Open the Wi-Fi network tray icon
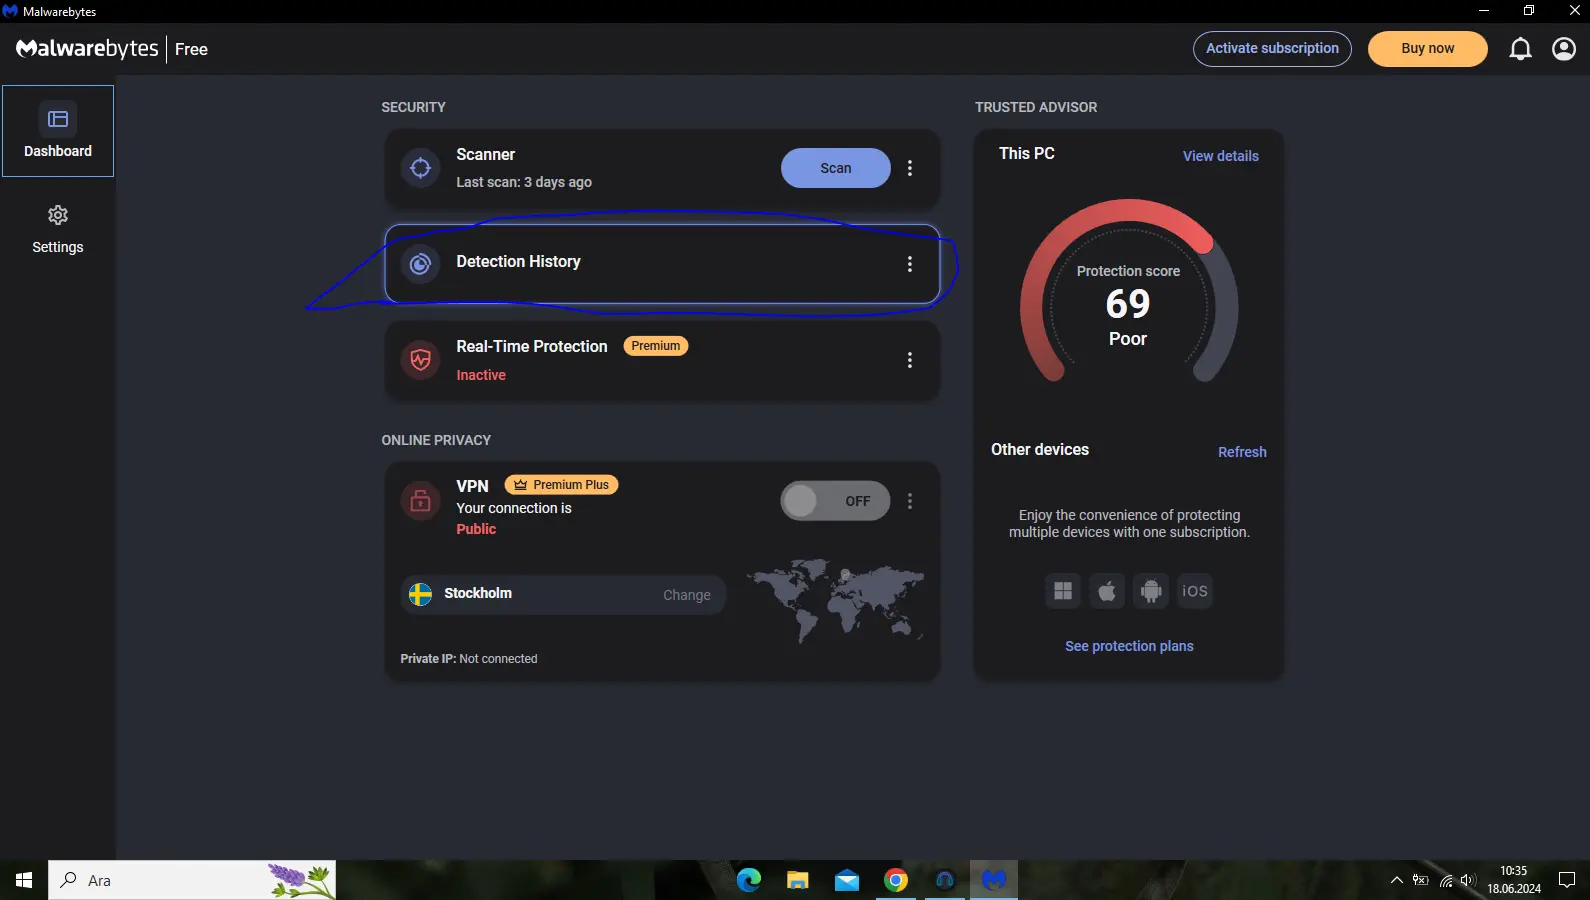The image size is (1590, 900). (1446, 880)
